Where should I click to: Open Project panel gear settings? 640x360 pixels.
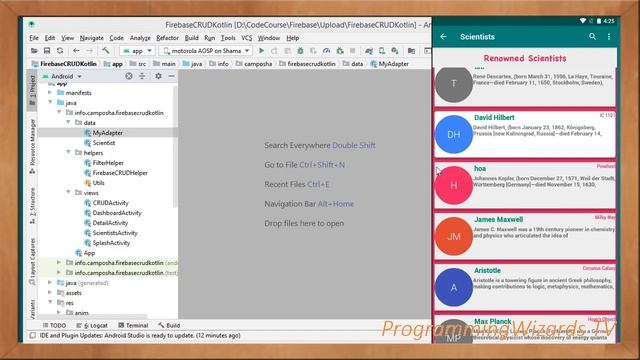tap(158, 76)
